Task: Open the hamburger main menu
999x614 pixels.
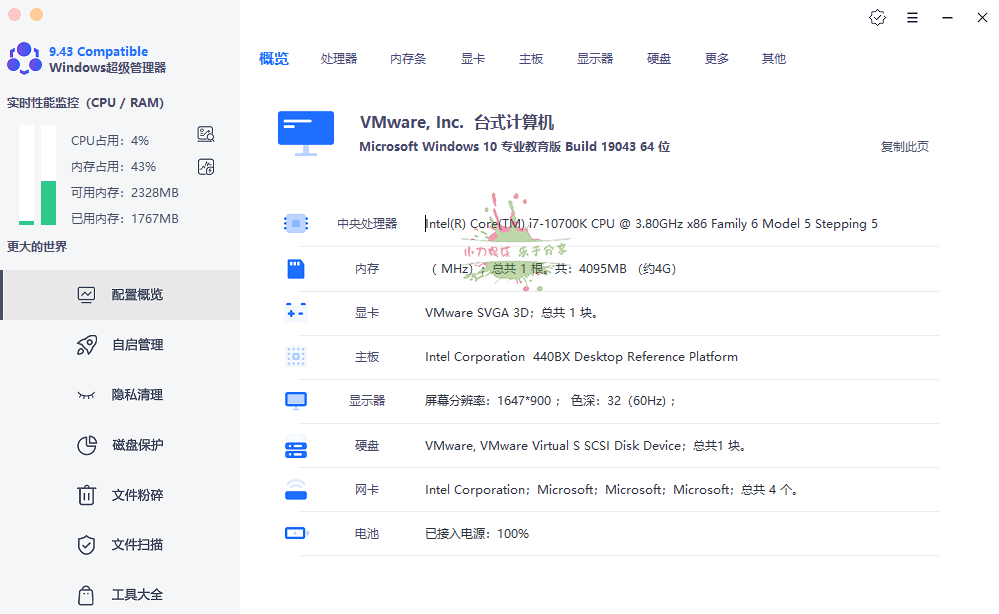Action: 912,18
